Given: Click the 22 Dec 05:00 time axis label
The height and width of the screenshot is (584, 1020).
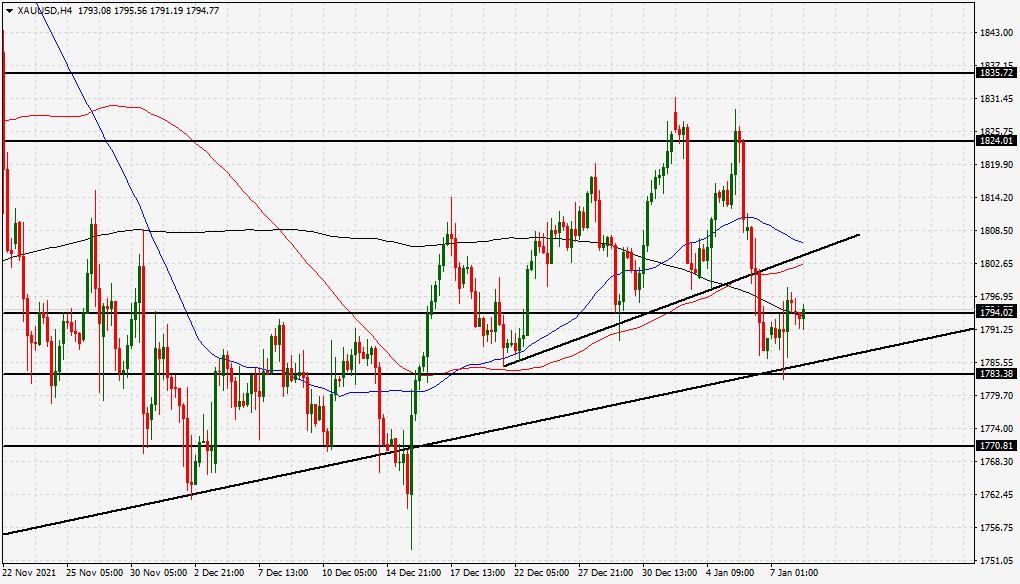Looking at the screenshot, I should pyautogui.click(x=541, y=573).
